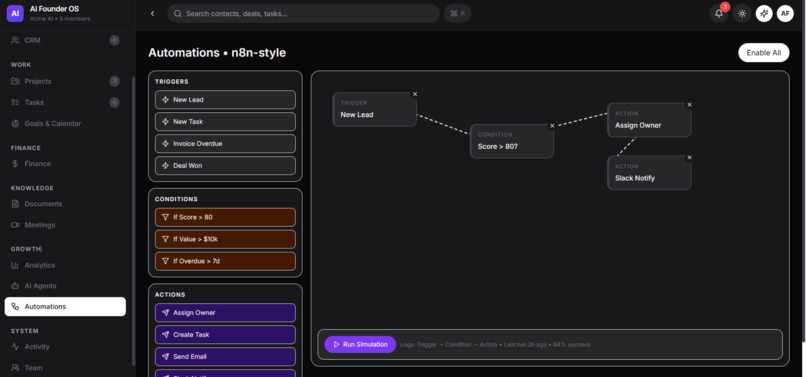The image size is (806, 377).
Task: Open AI Agents in the sidebar
Action: point(65,286)
